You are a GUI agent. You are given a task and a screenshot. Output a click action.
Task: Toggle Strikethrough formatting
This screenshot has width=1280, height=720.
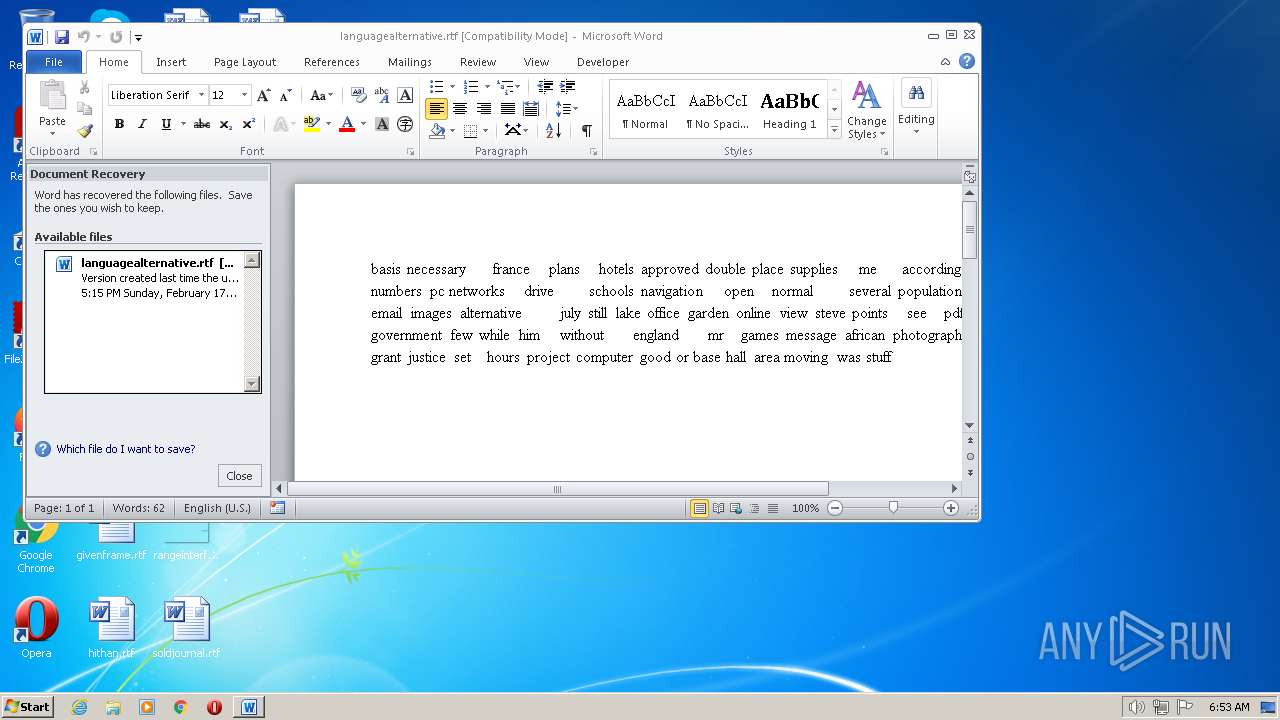[x=202, y=124]
